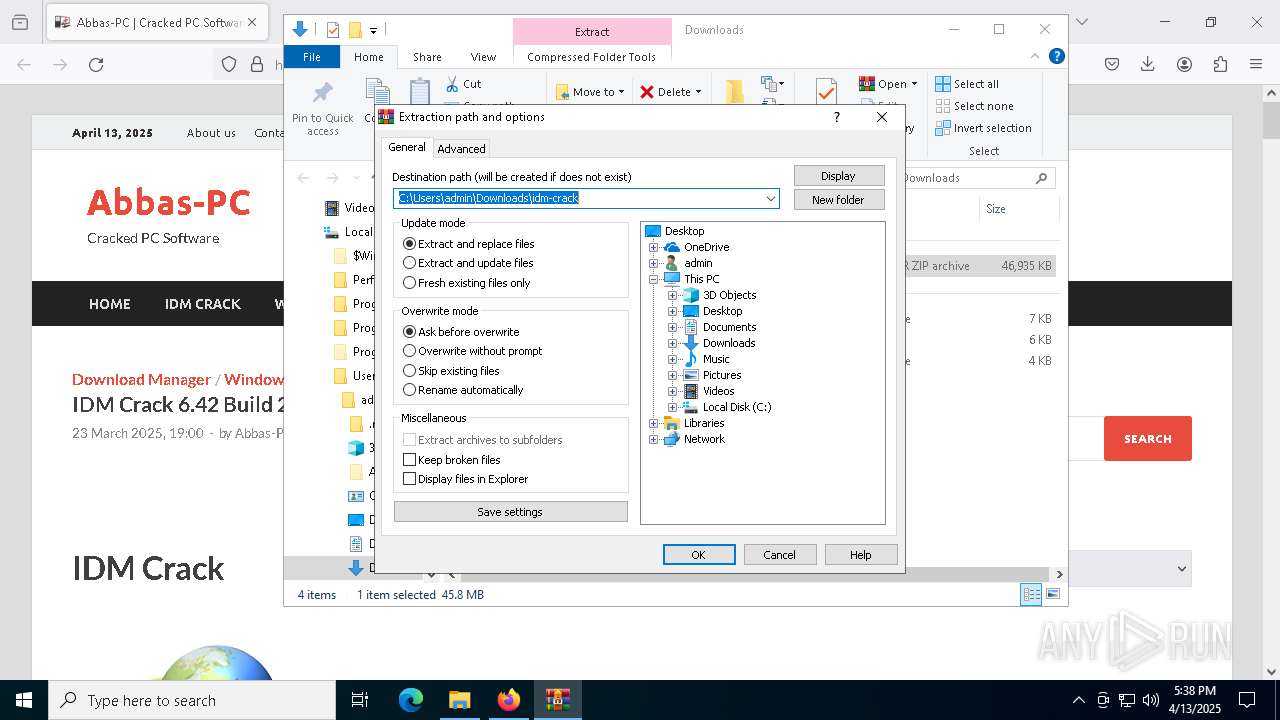Expand Network tree node
The width and height of the screenshot is (1280, 720).
pos(653,439)
